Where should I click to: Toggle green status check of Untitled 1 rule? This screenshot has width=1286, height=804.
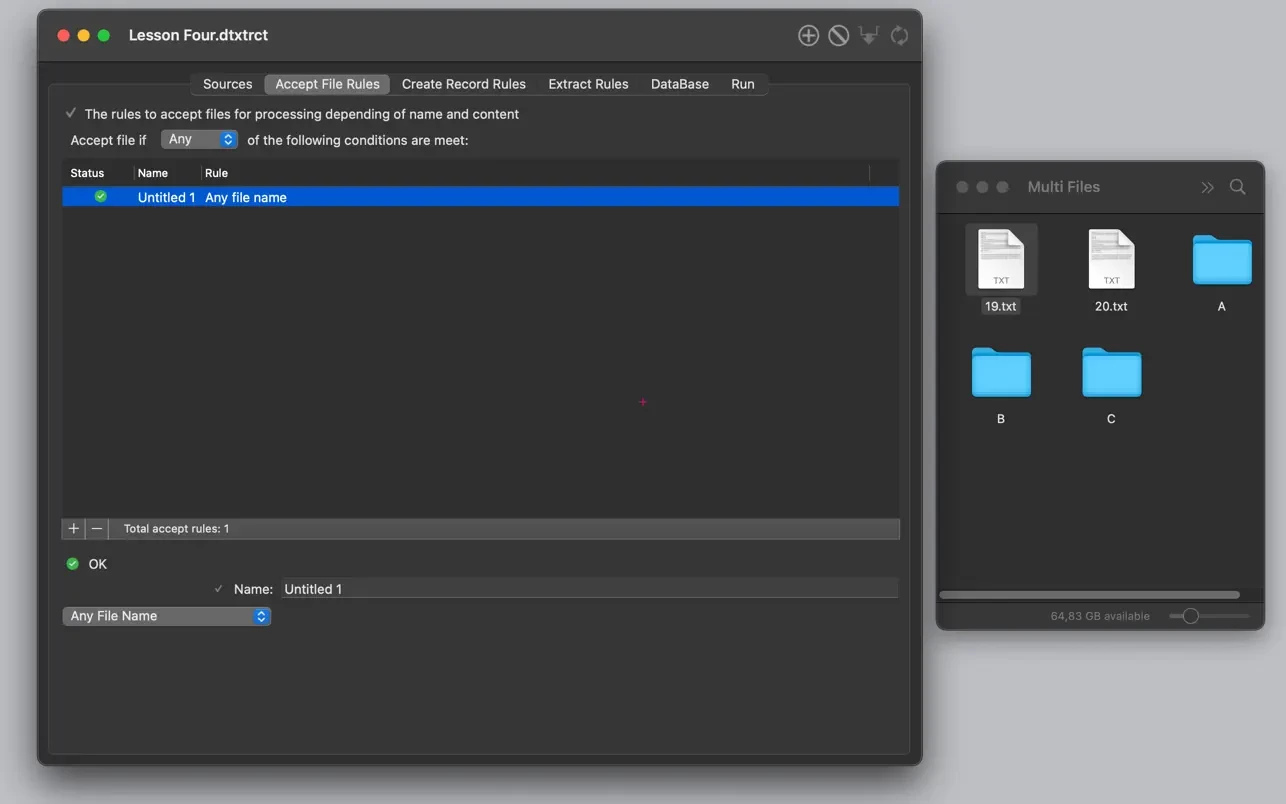(100, 197)
